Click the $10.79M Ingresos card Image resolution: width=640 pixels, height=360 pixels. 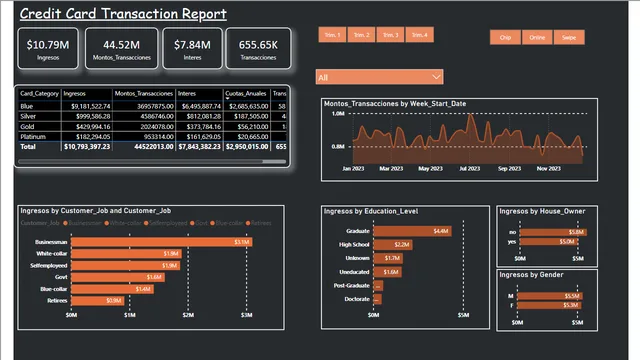(x=48, y=48)
